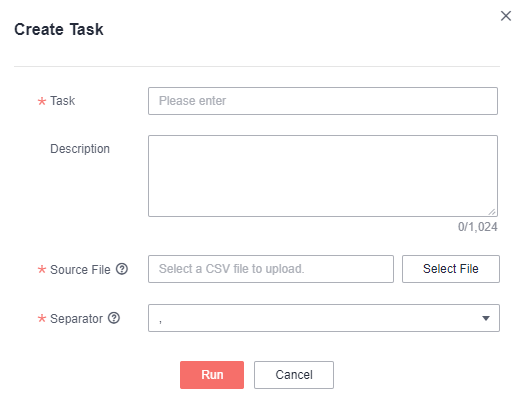The width and height of the screenshot is (523, 401).
Task: Click the 0/1,024 character counter
Action: (x=477, y=227)
